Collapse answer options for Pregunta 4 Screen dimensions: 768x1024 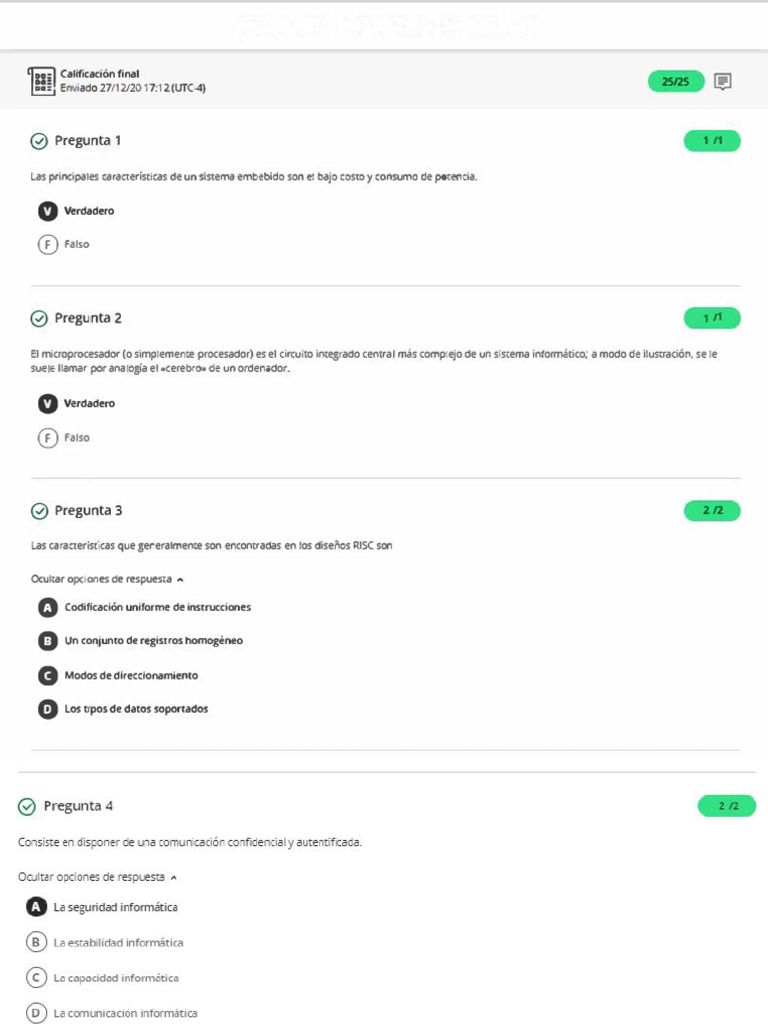click(97, 877)
